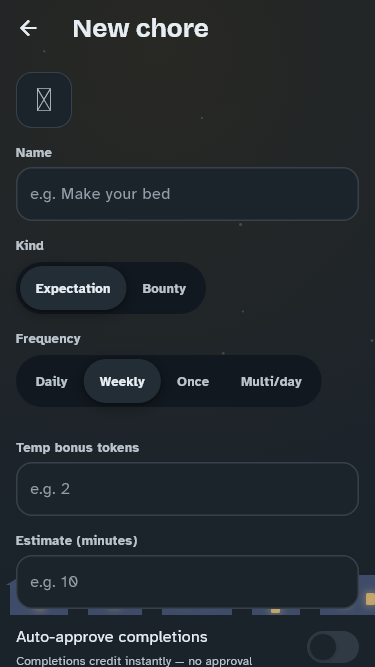Click the 'Completions credit instantly' description

click(134, 661)
